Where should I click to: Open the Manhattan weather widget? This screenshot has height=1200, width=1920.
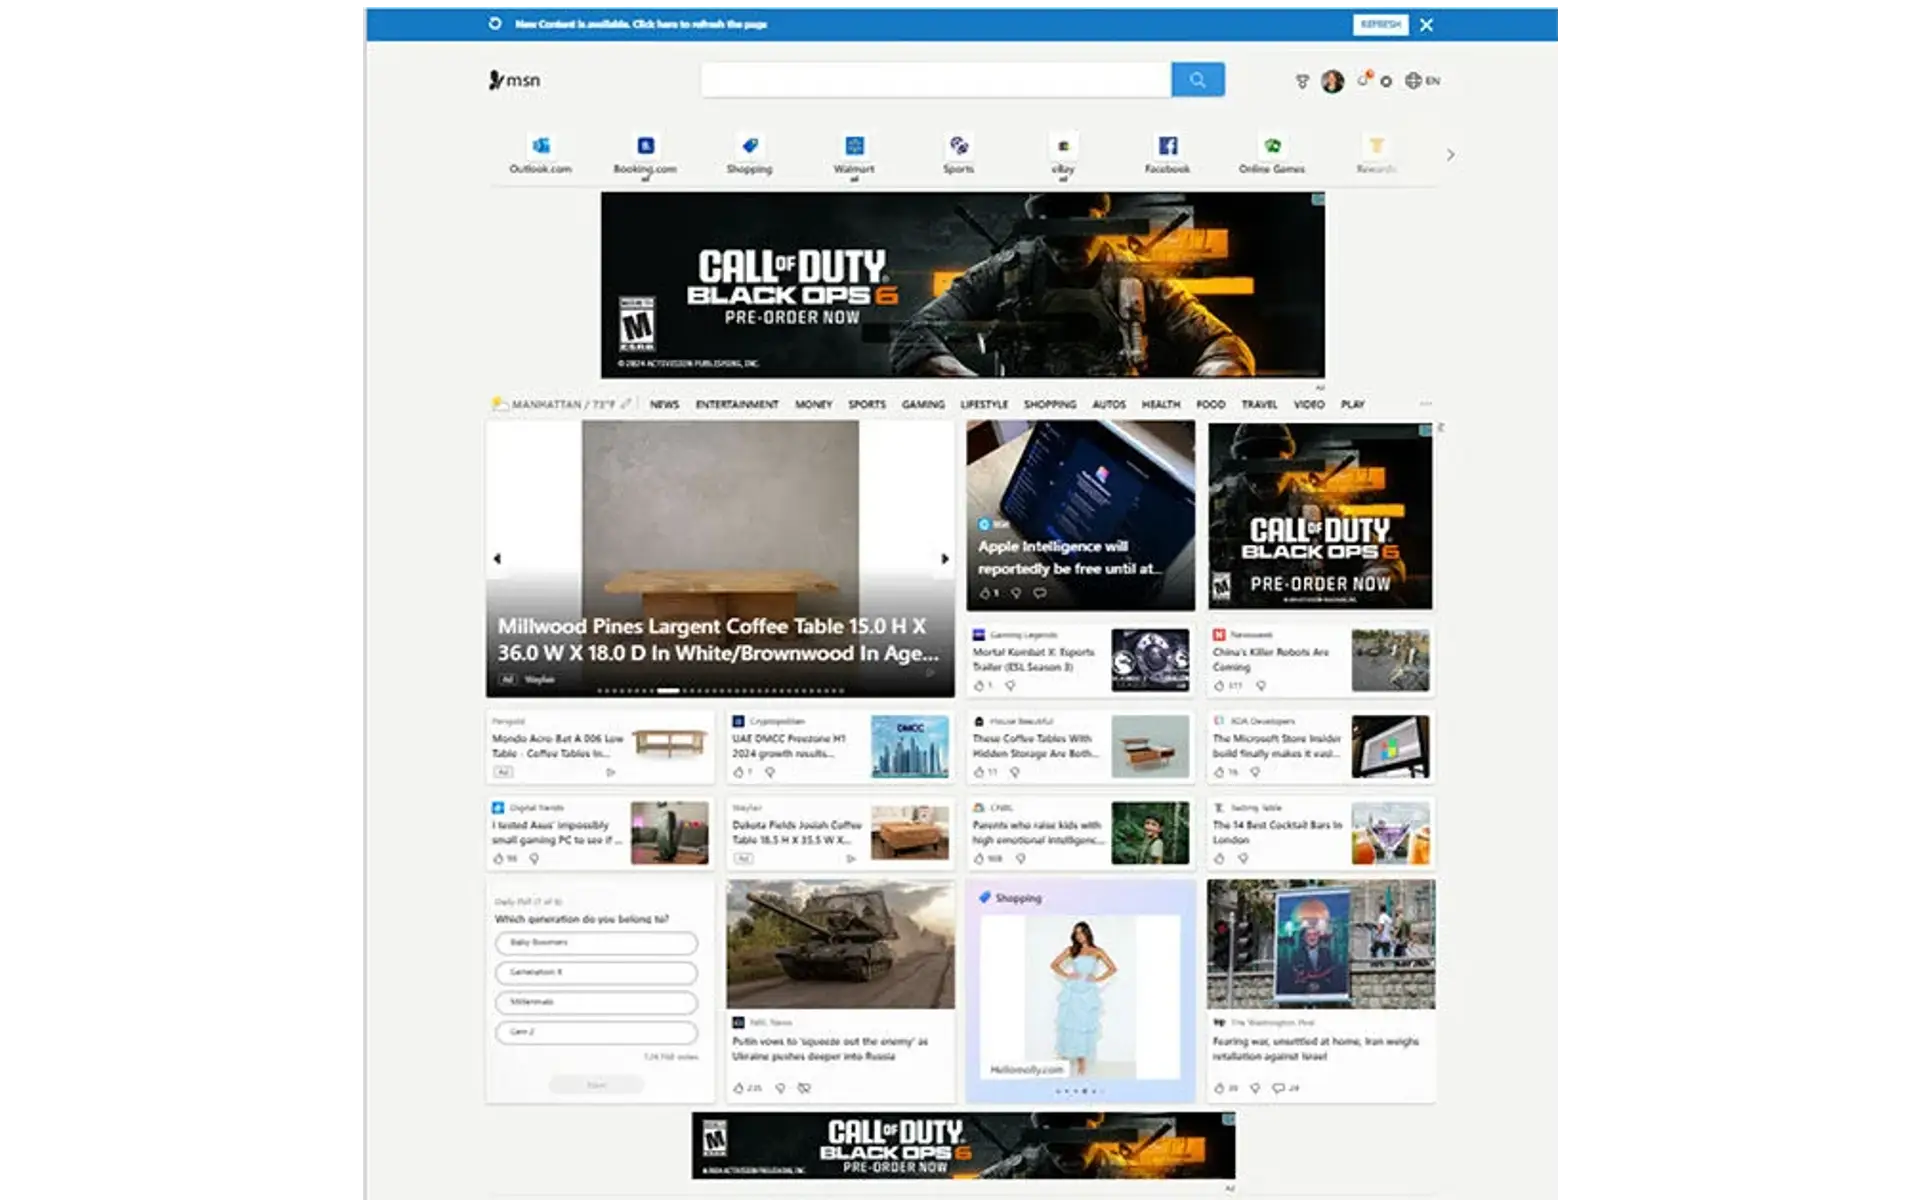coord(553,404)
